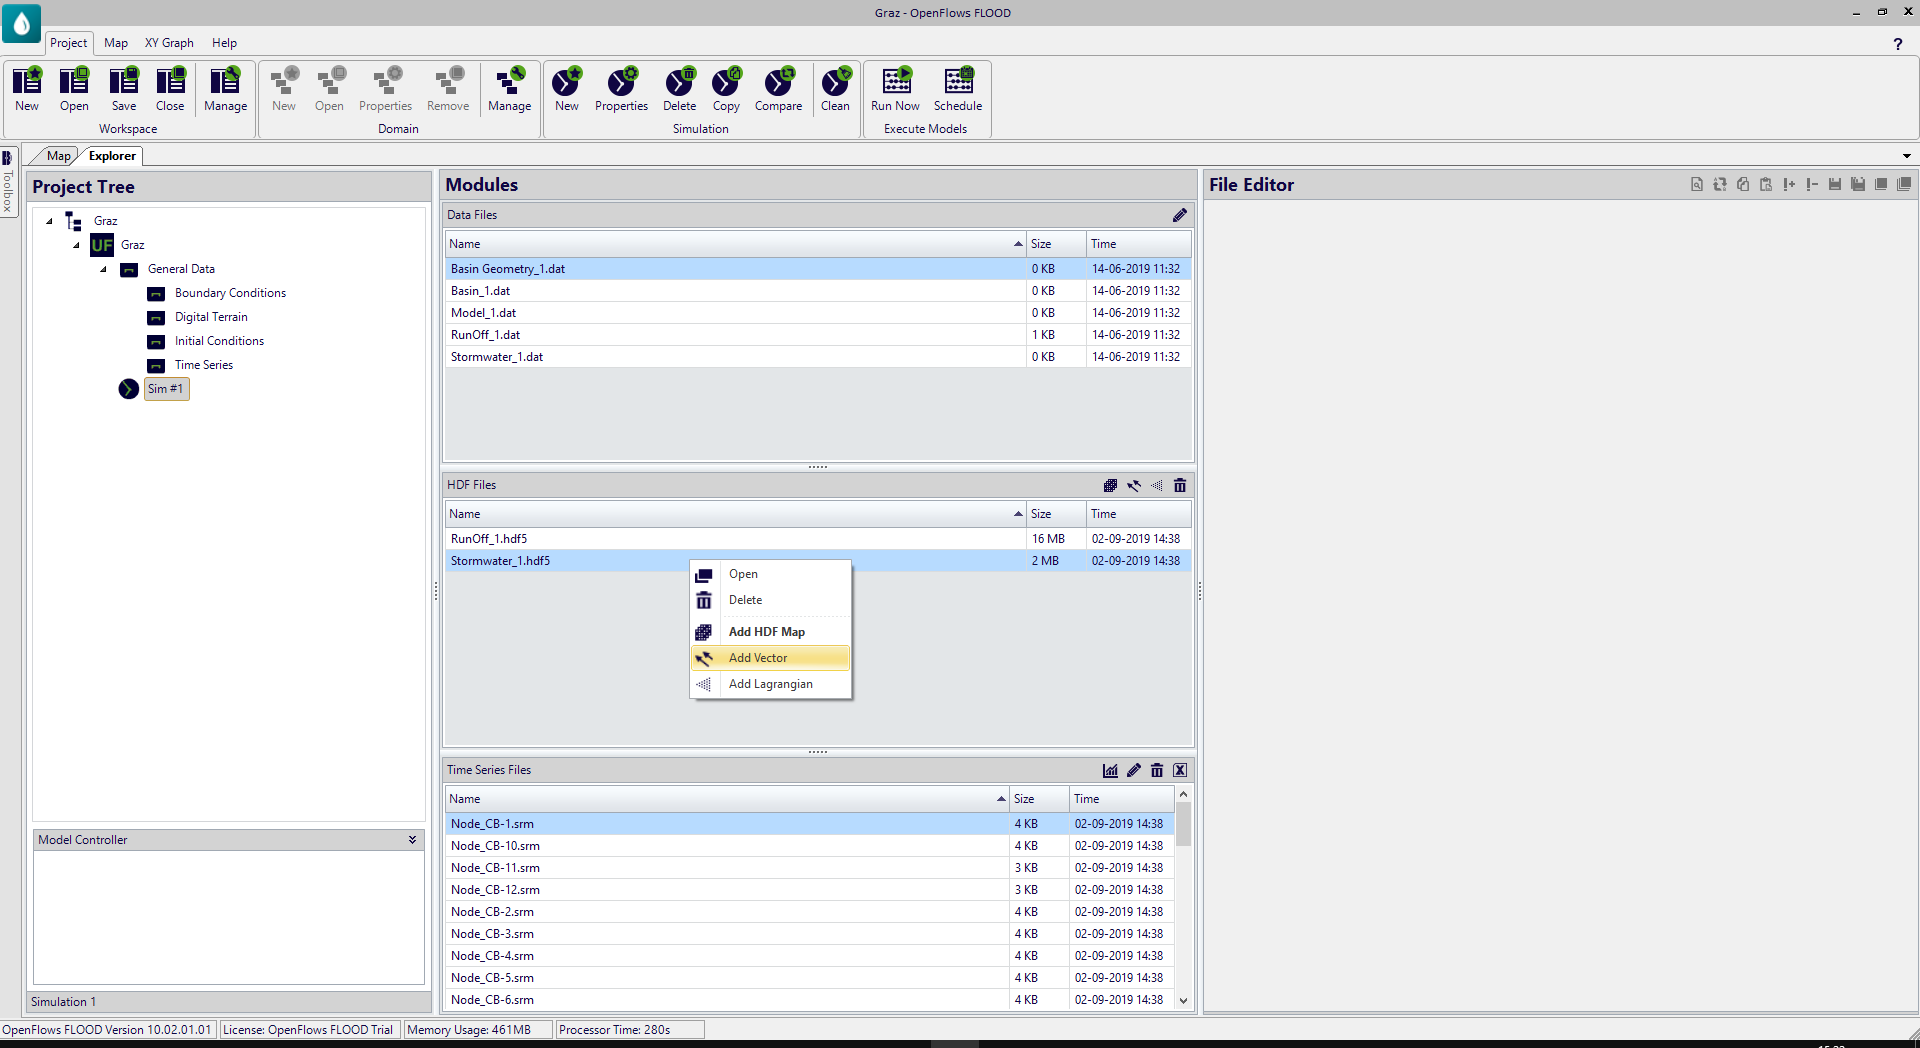Select Boundary Conditions in Project Tree

pyautogui.click(x=230, y=293)
